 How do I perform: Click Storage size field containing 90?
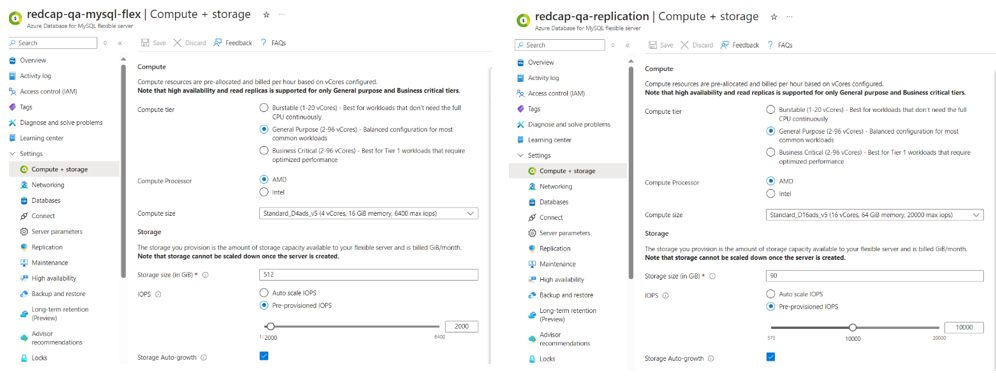[x=875, y=276]
